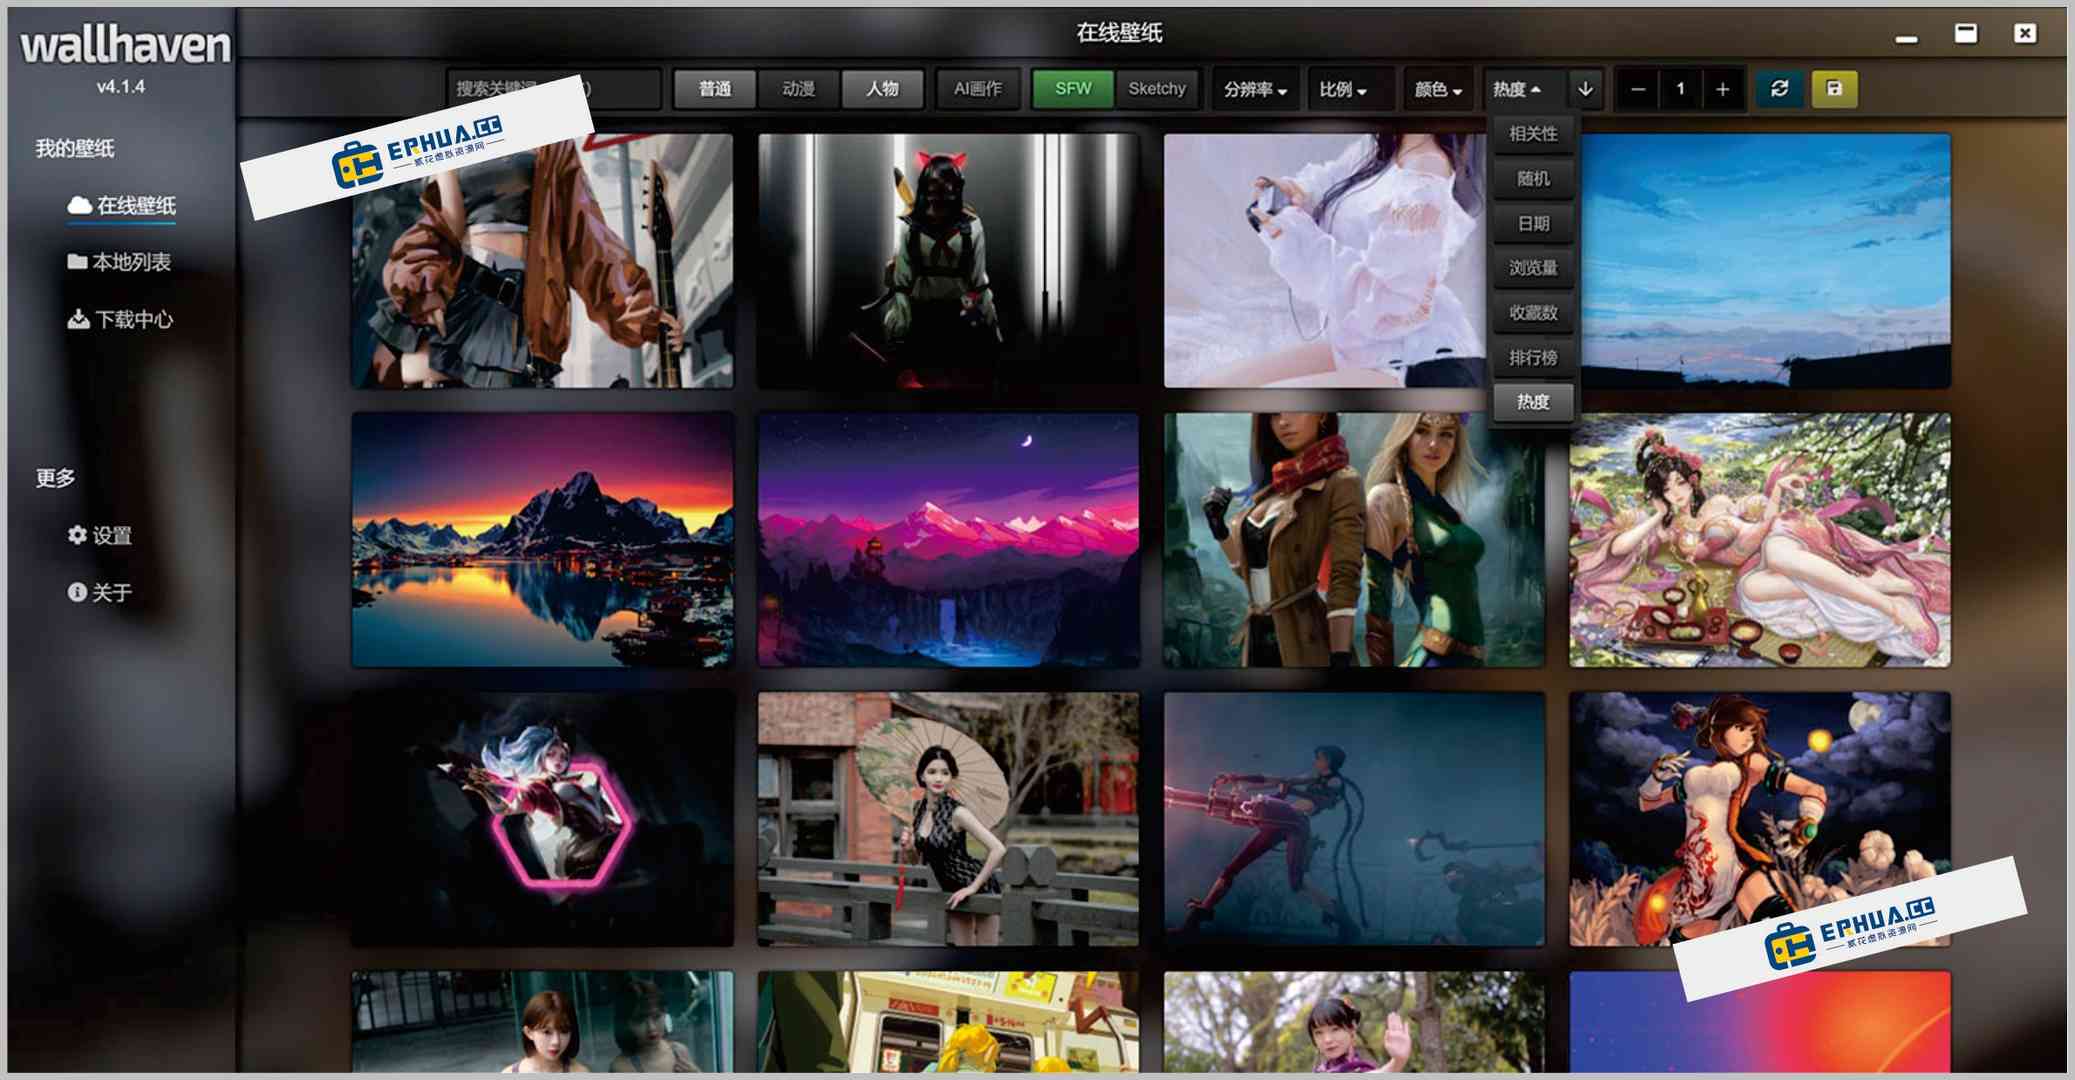This screenshot has height=1080, width=2075.
Task: Click the wallhaven logo
Action: click(125, 46)
